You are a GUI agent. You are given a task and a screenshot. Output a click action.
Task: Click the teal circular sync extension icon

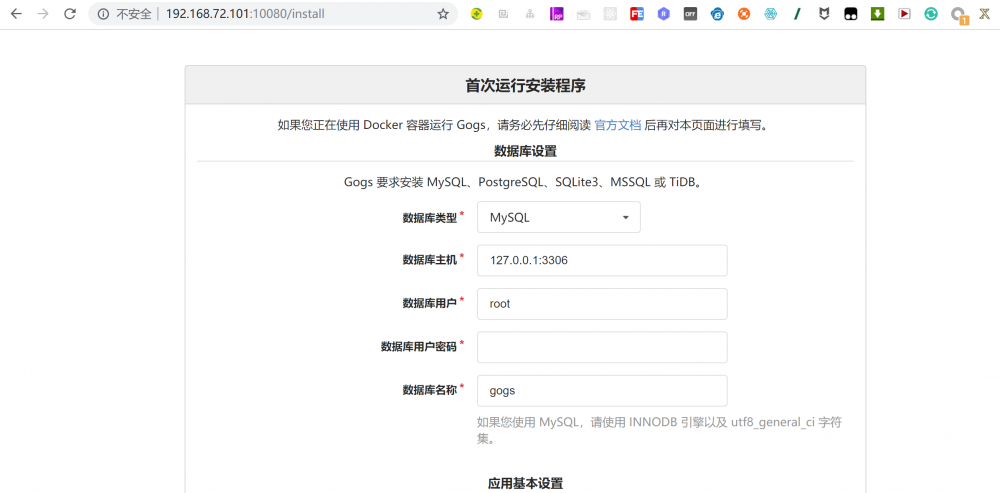[x=931, y=14]
